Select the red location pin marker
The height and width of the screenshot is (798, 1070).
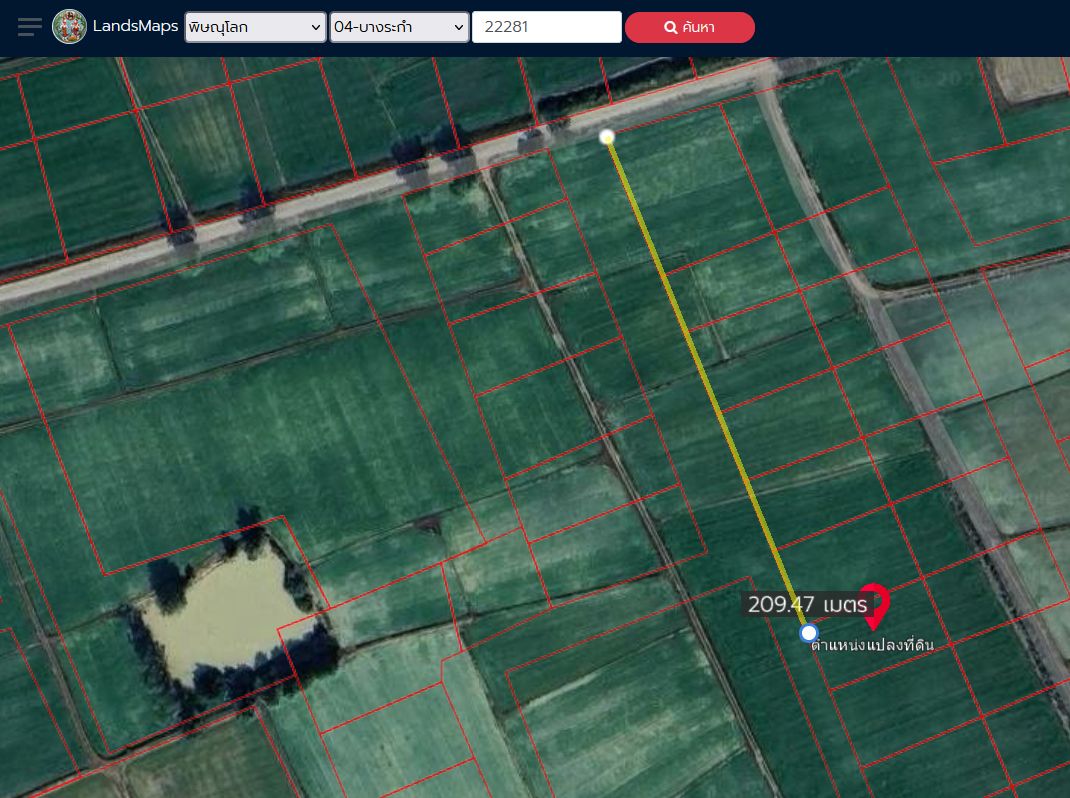[x=874, y=605]
